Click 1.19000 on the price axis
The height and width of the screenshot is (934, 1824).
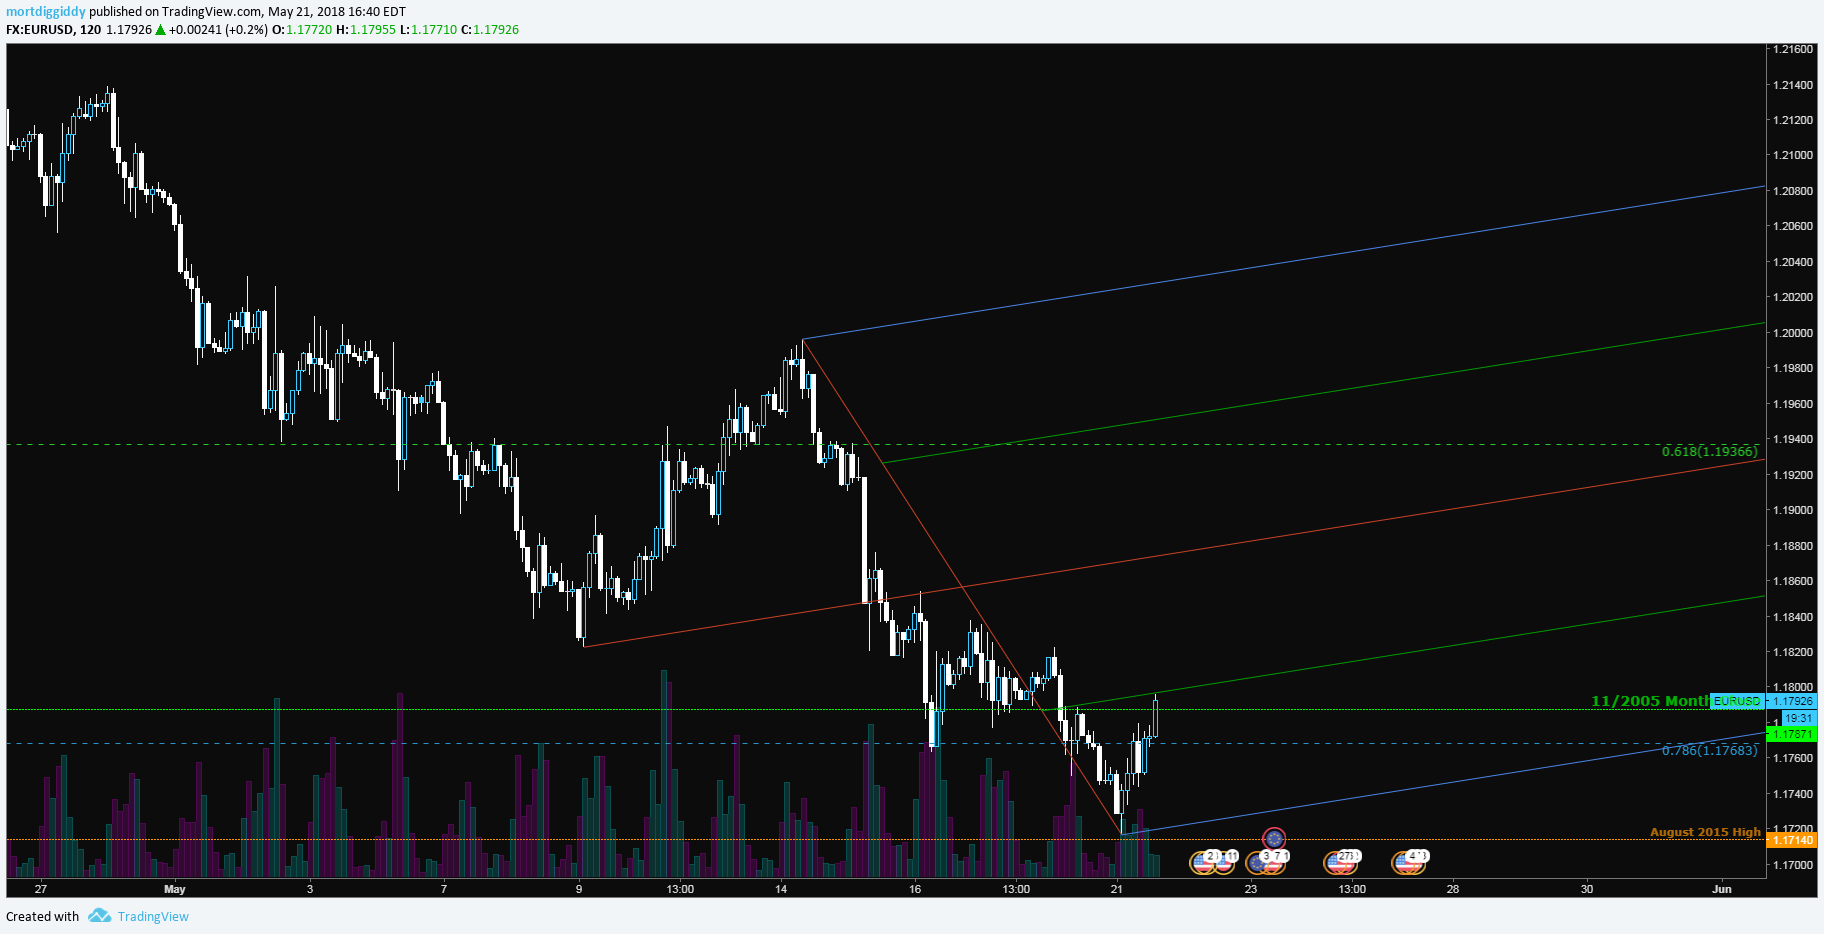[1792, 510]
